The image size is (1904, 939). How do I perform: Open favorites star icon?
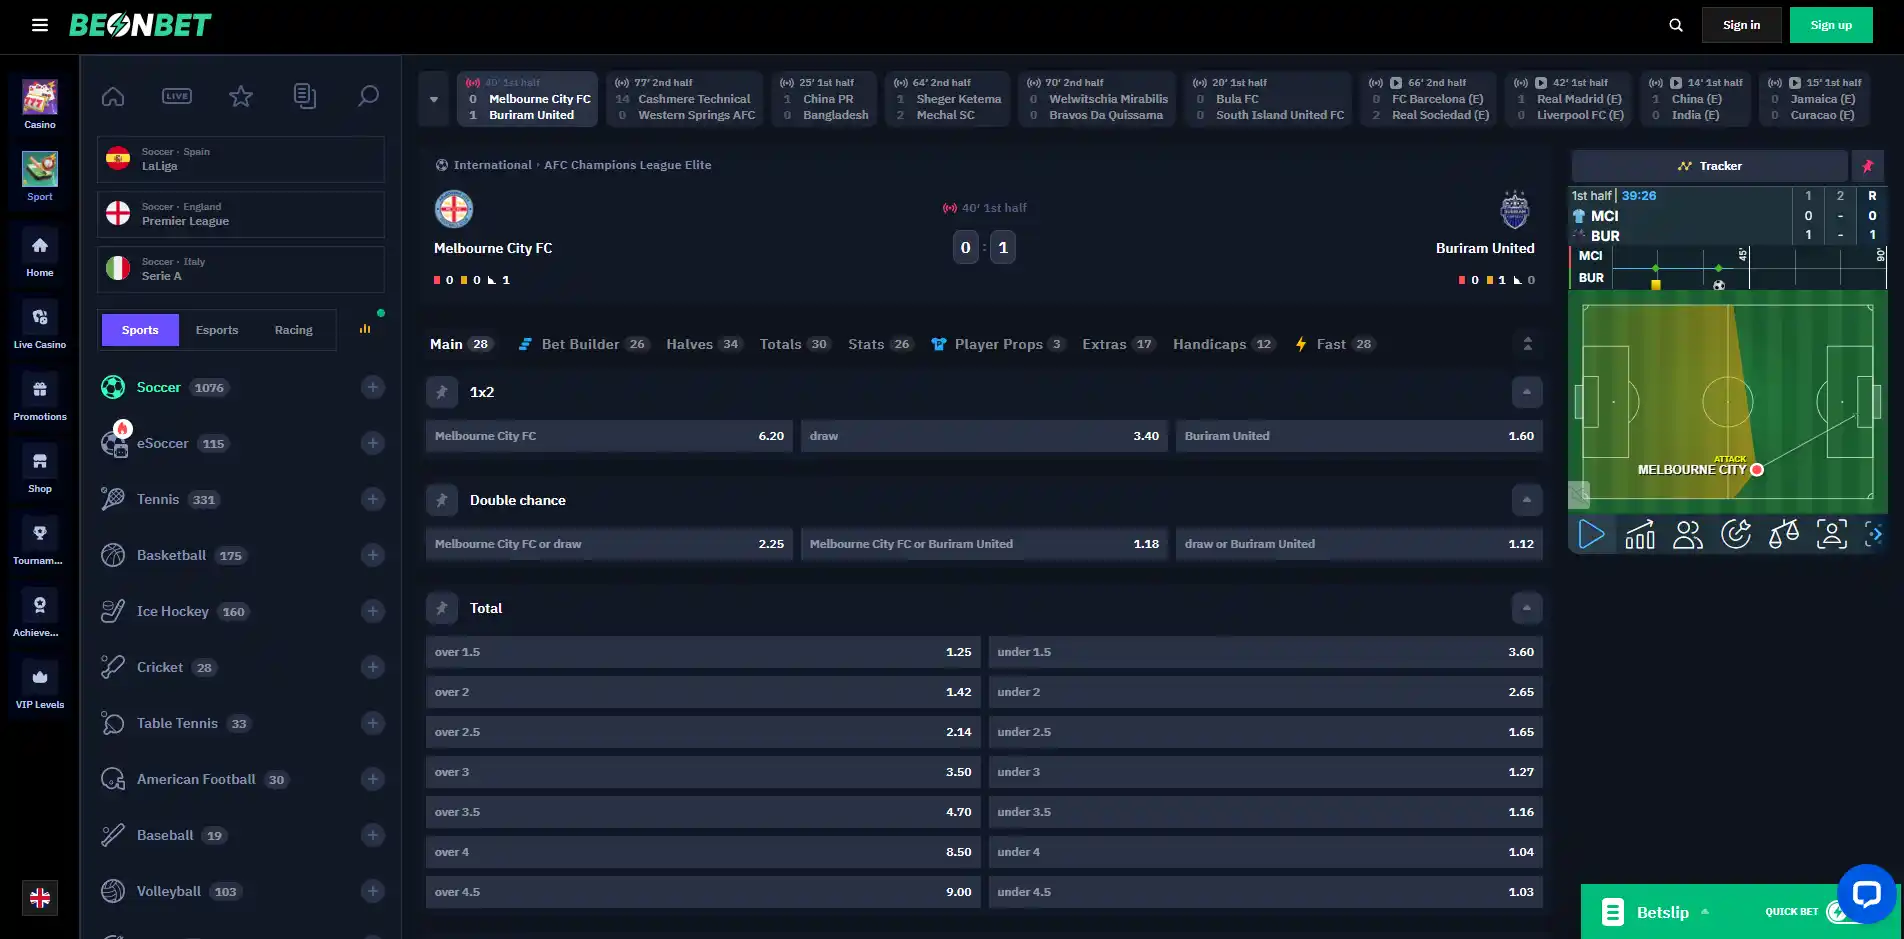(x=241, y=96)
